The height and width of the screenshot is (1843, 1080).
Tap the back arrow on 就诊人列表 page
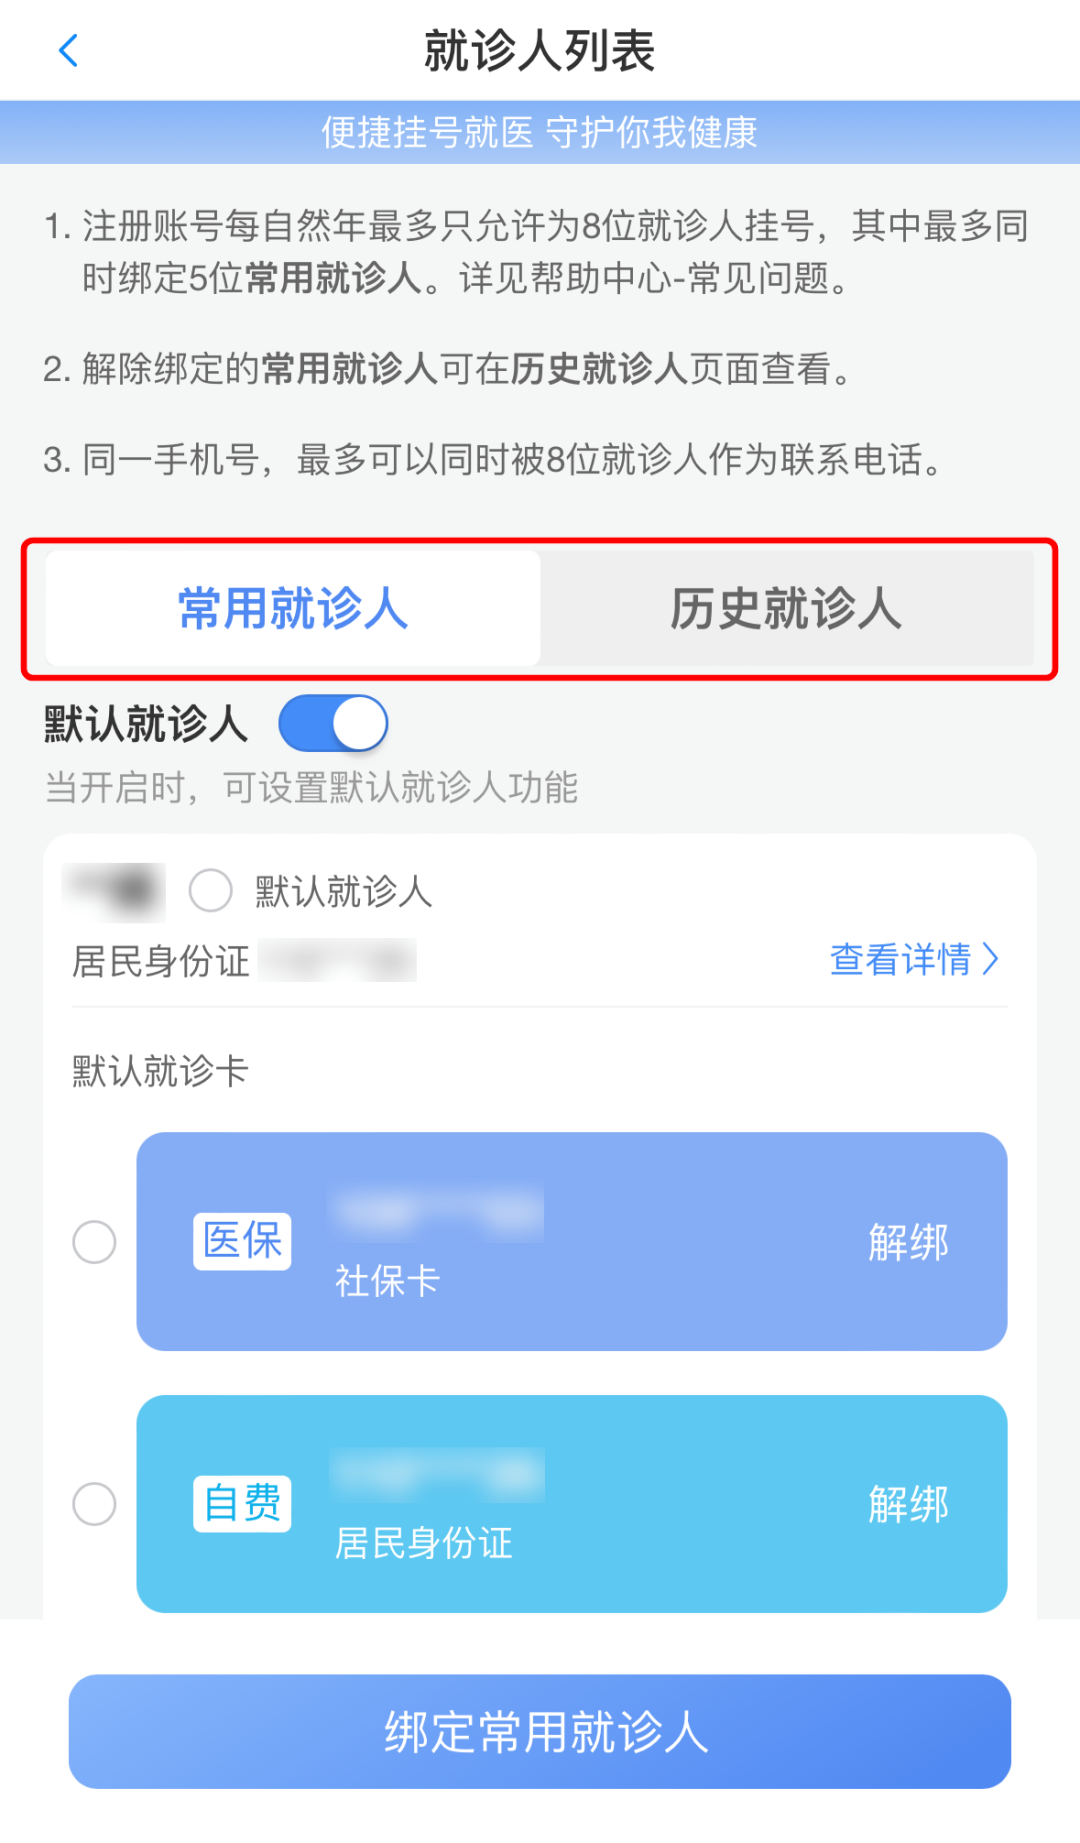[x=68, y=50]
